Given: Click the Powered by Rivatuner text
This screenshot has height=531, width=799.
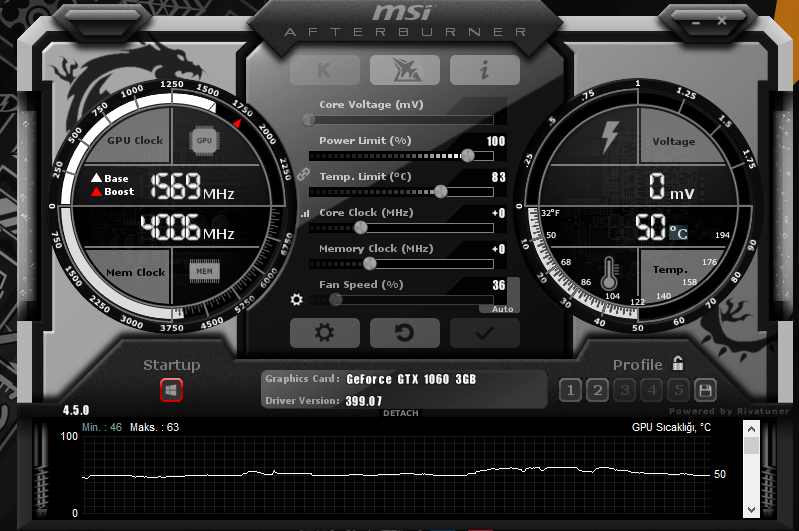Looking at the screenshot, I should pyautogui.click(x=729, y=411).
